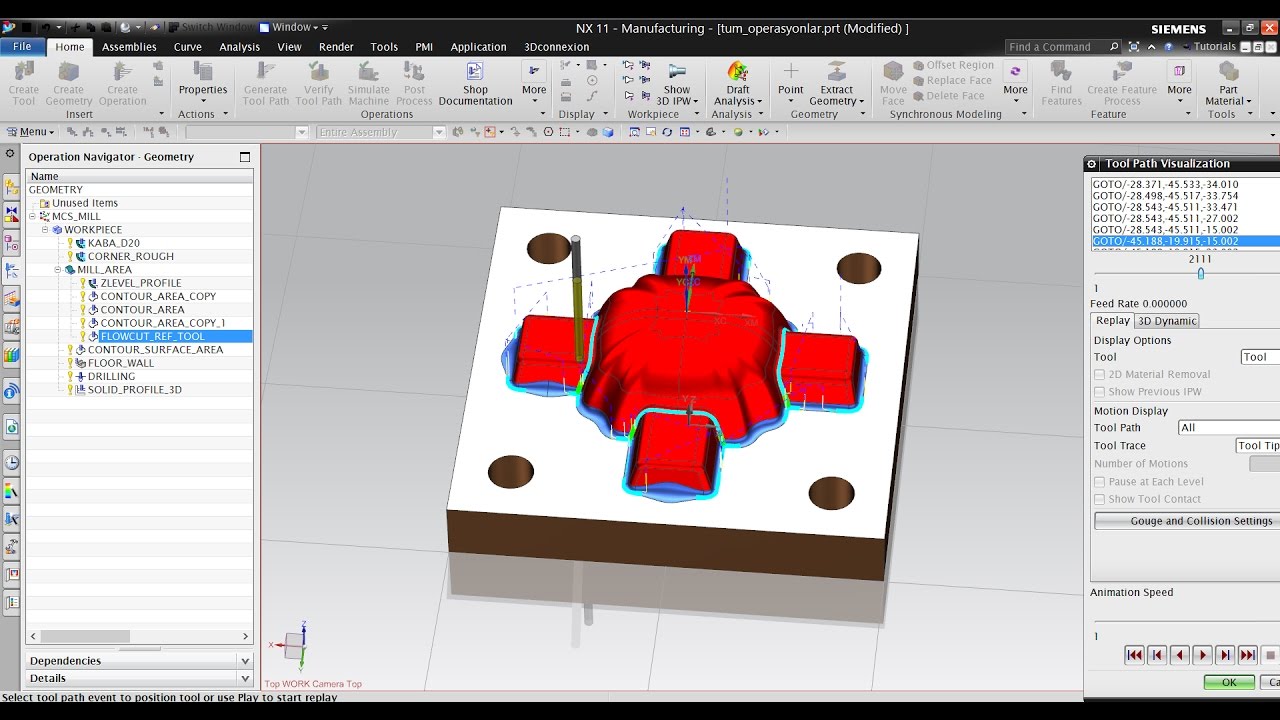Open the Tool Trace dropdown
1280x720 pixels.
point(1258,446)
